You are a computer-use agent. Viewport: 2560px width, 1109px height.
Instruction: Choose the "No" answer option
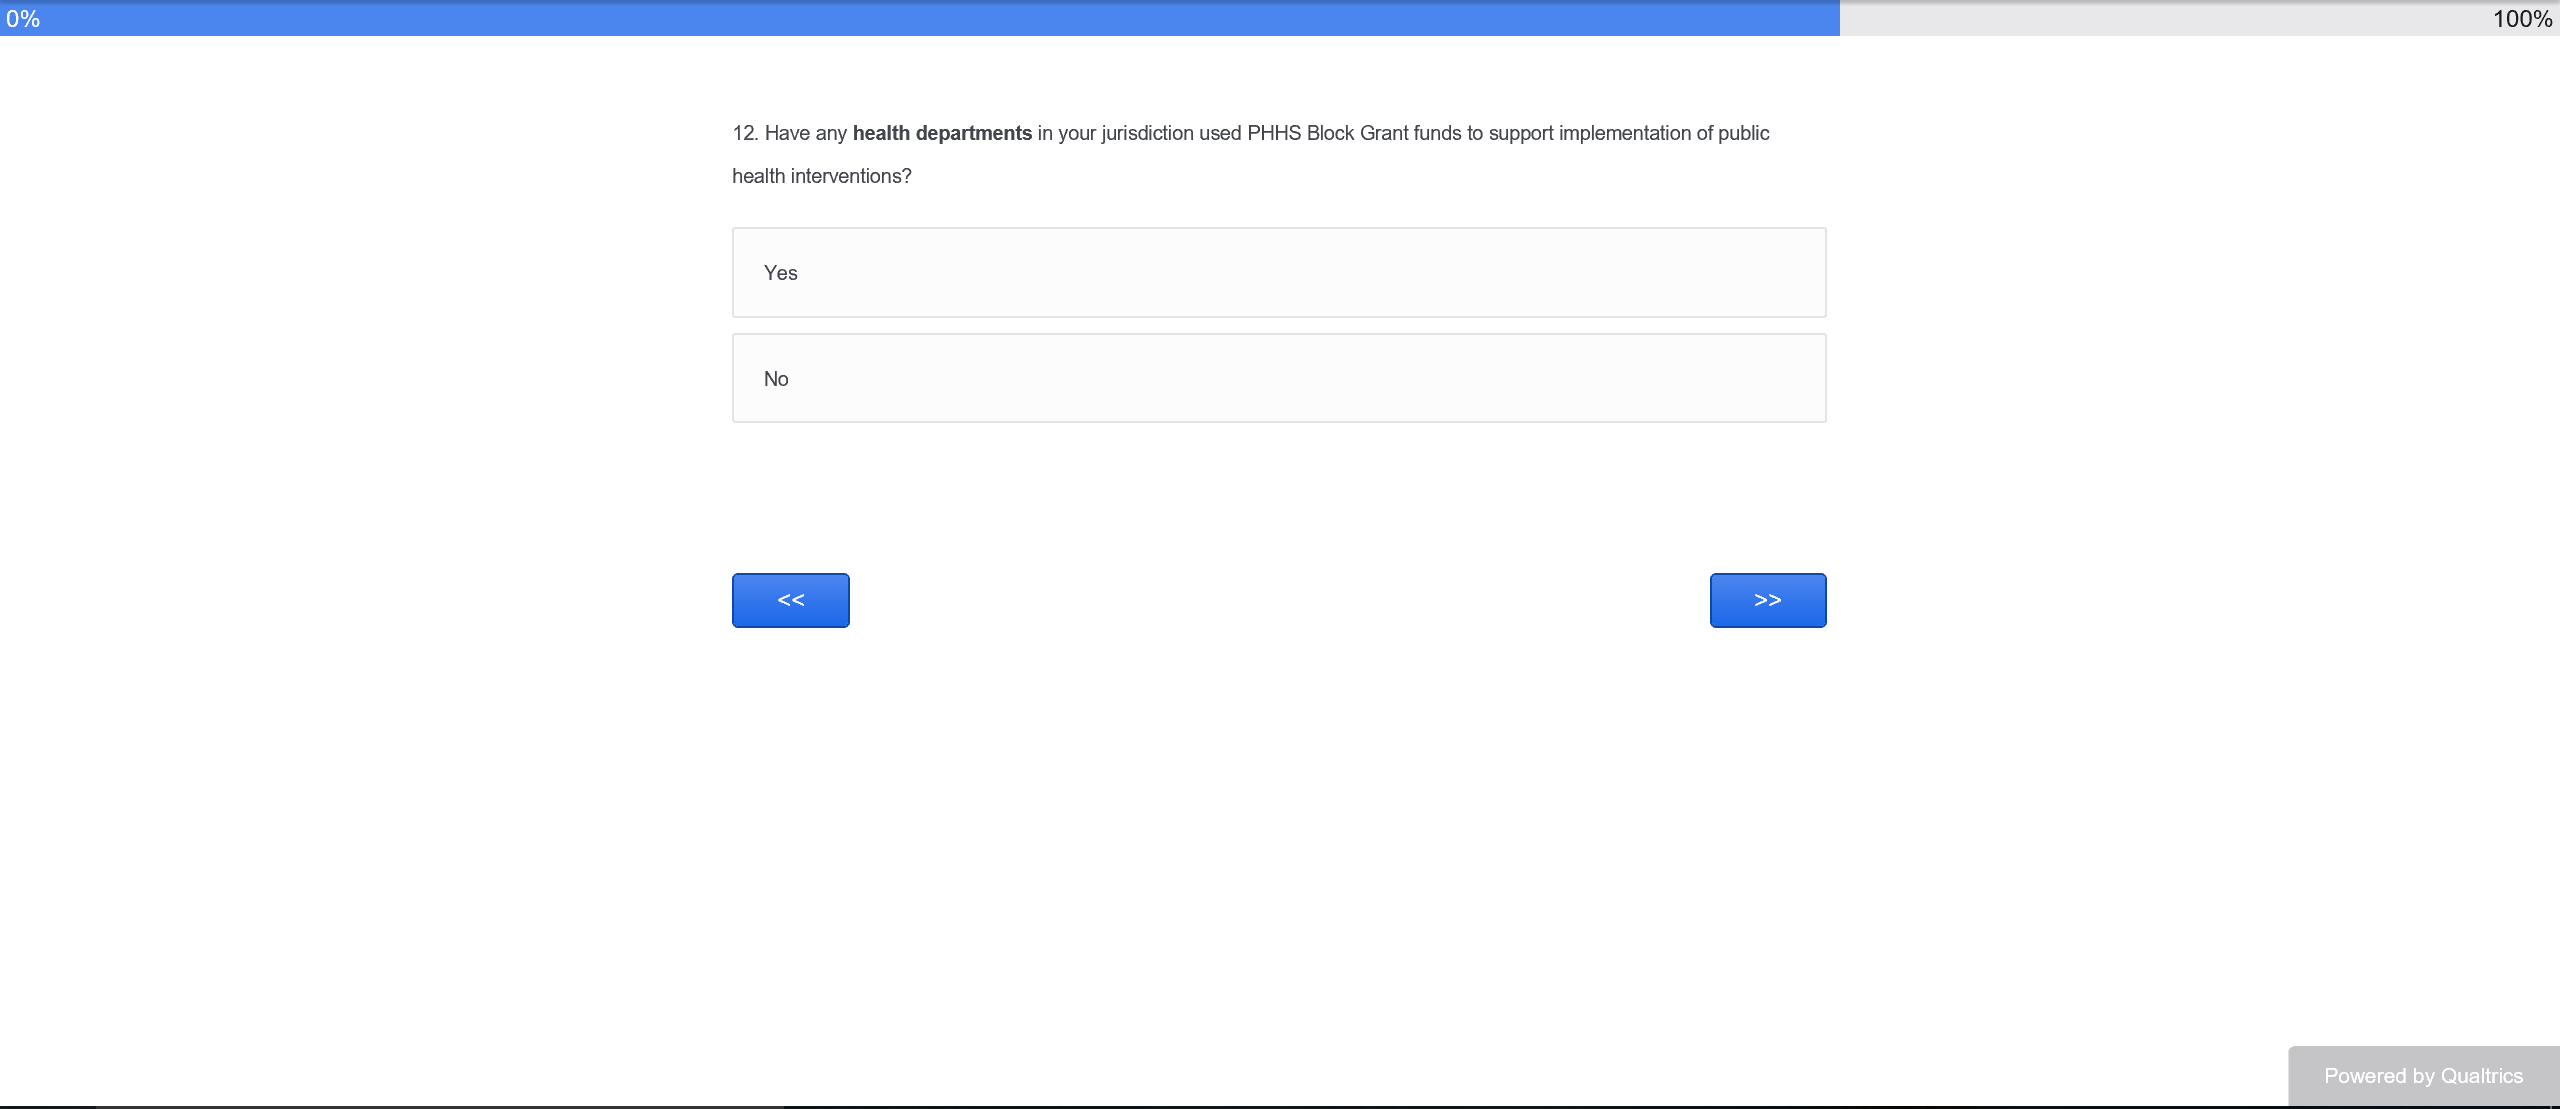tap(1278, 378)
